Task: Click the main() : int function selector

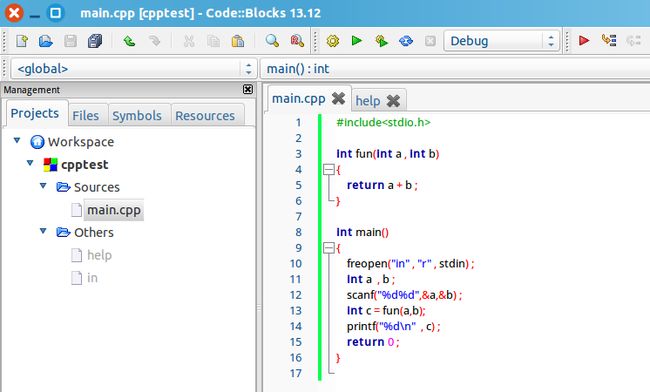Action: [x=454, y=68]
